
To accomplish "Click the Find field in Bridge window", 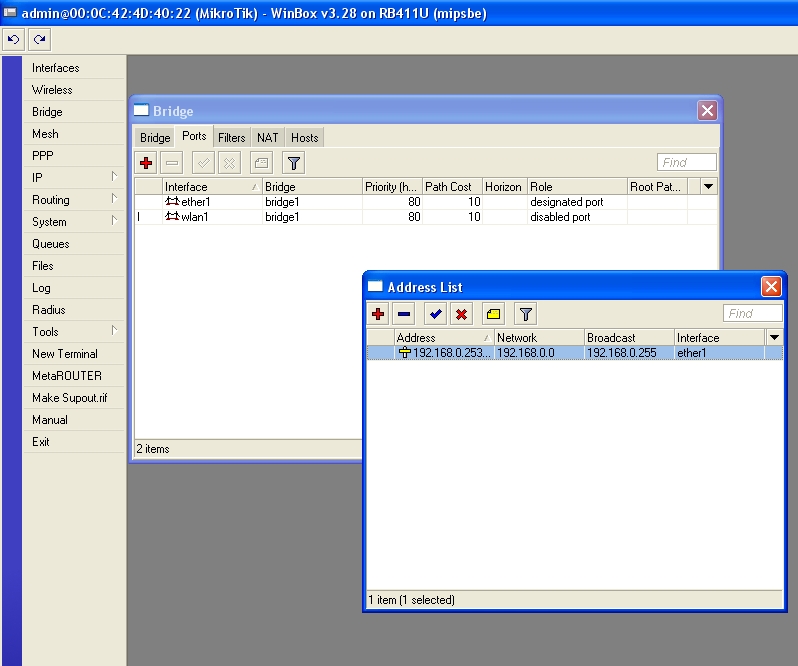I will coord(686,162).
